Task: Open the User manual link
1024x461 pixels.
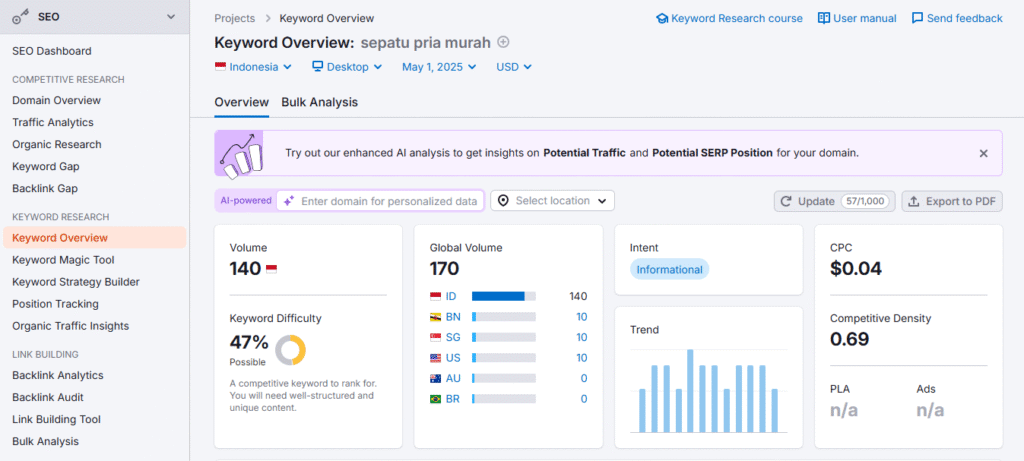Action: tap(857, 18)
